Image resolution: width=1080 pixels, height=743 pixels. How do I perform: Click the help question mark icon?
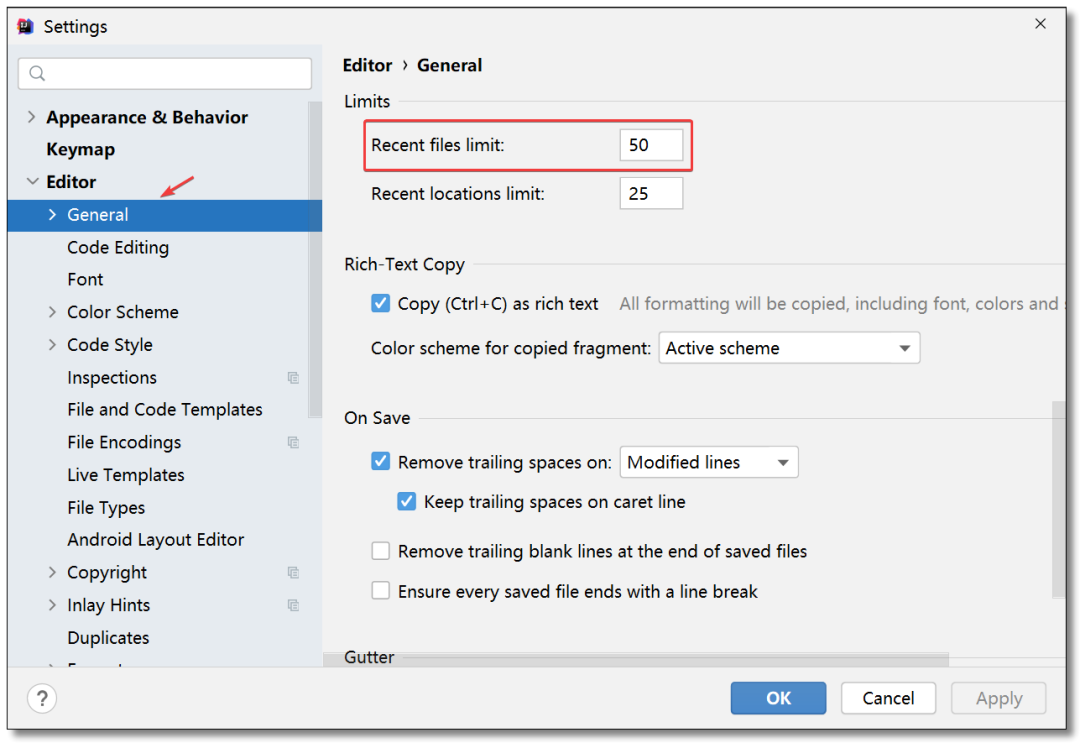(x=42, y=698)
